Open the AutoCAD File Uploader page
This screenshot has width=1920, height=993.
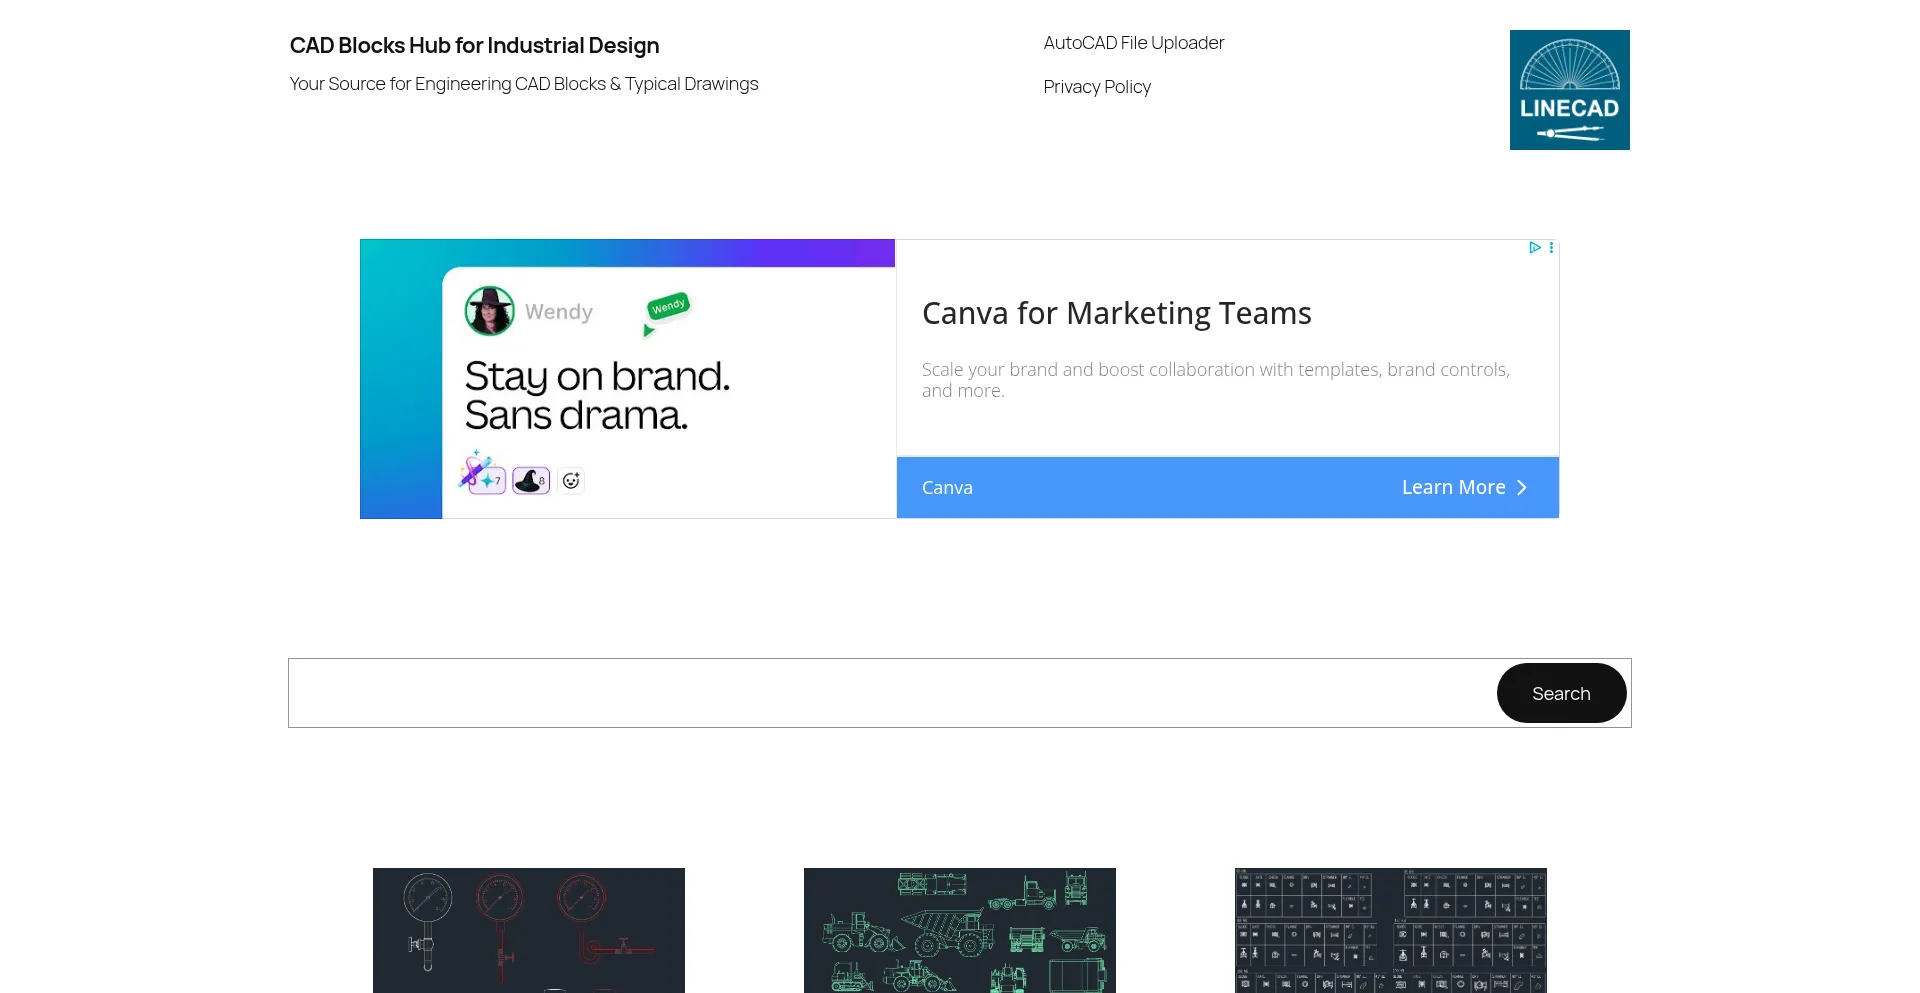click(1133, 43)
